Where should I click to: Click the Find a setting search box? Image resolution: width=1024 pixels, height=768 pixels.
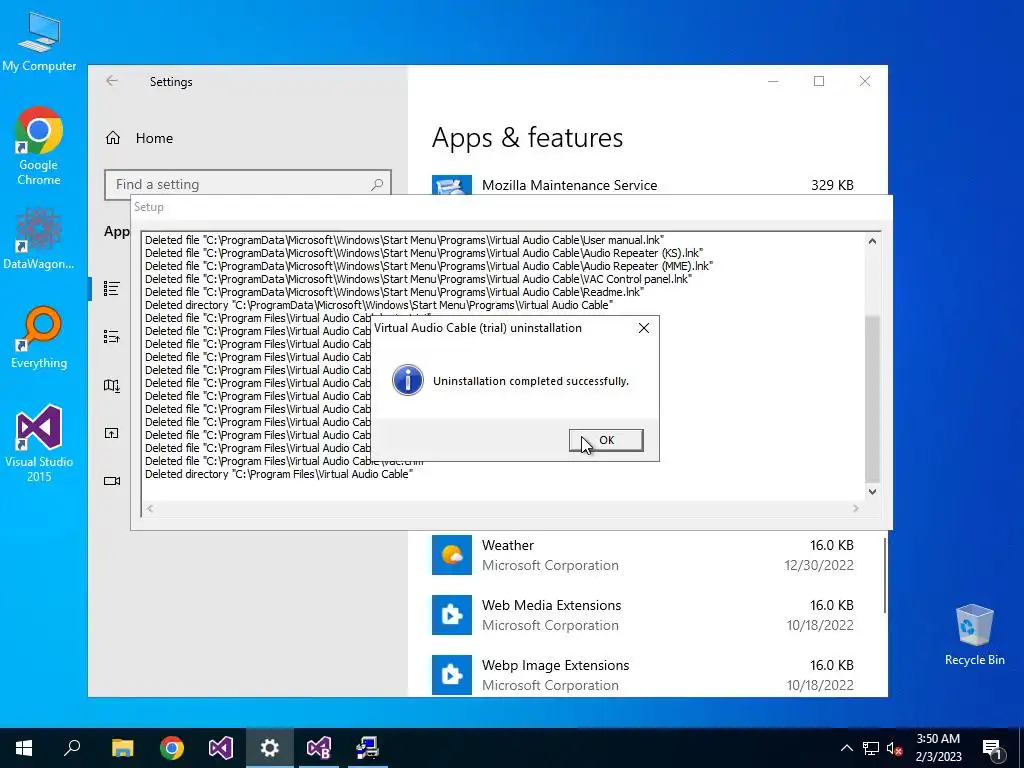248,184
